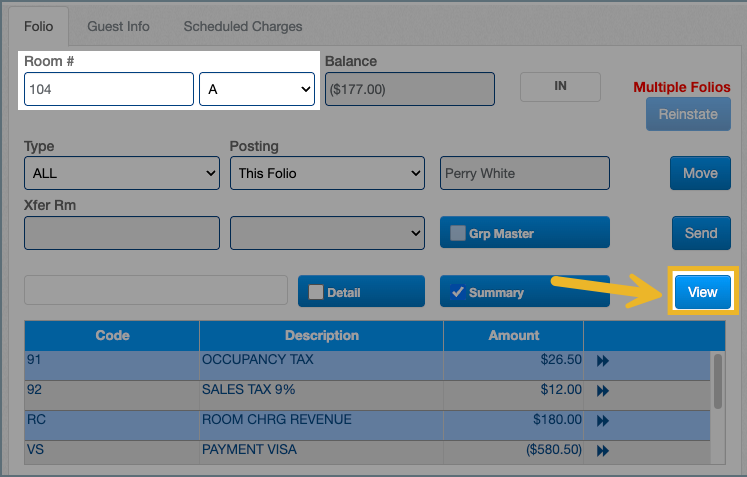The height and width of the screenshot is (477, 747).
Task: Click the double-arrow icon for Occupancy Tax row
Action: point(602,361)
